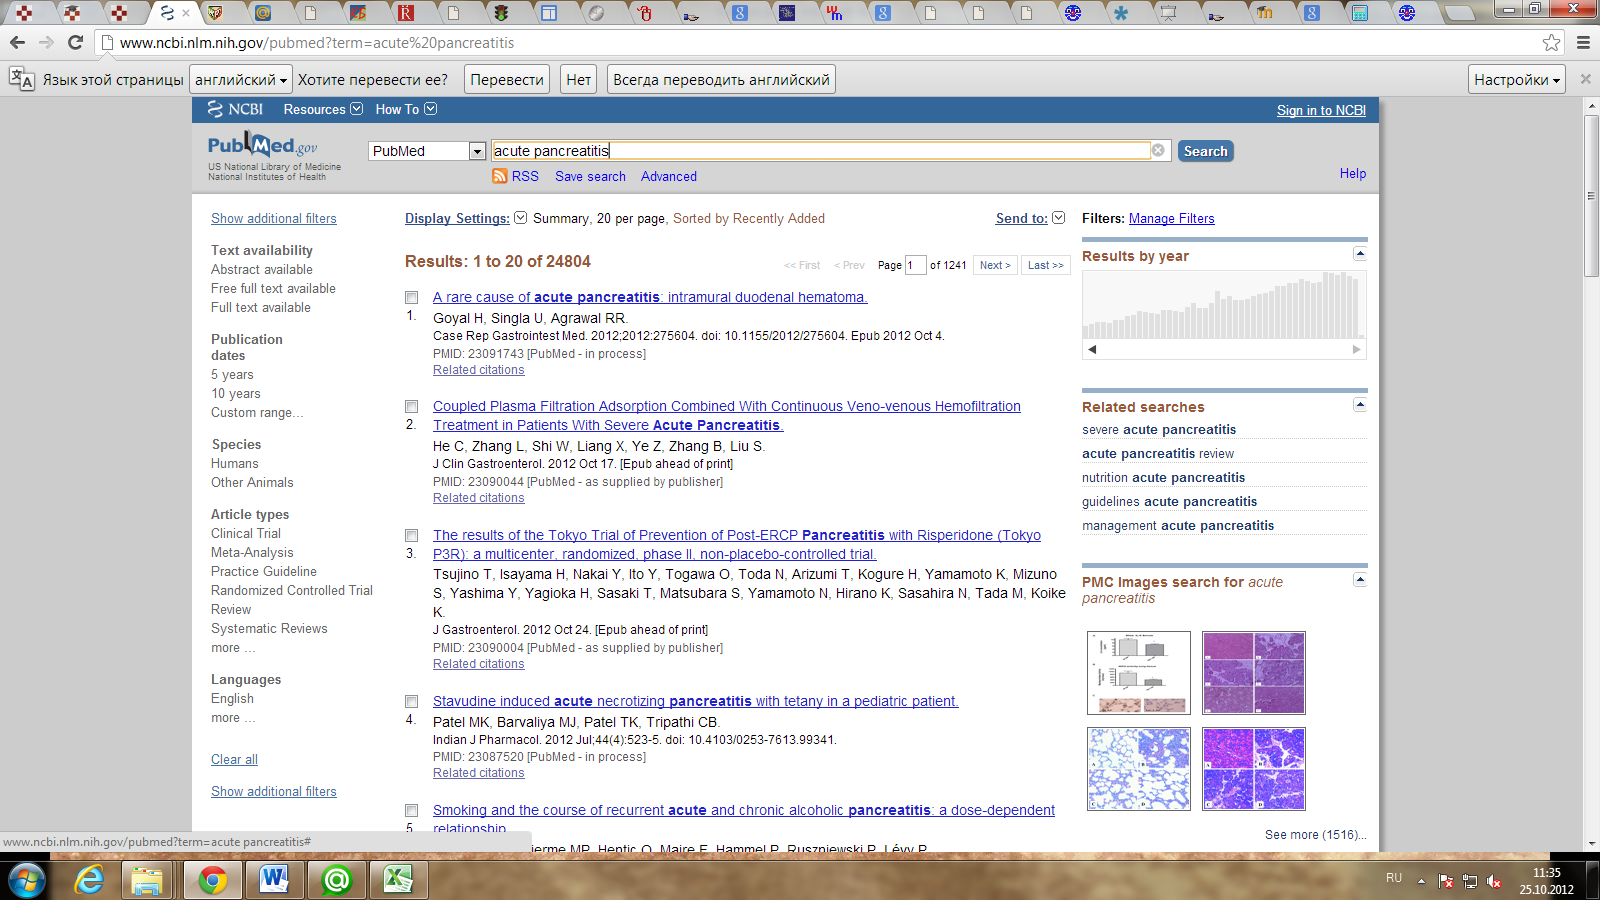1600x900 pixels.
Task: Tick checkbox for result 1 duodenal hematoma
Action: click(x=411, y=297)
